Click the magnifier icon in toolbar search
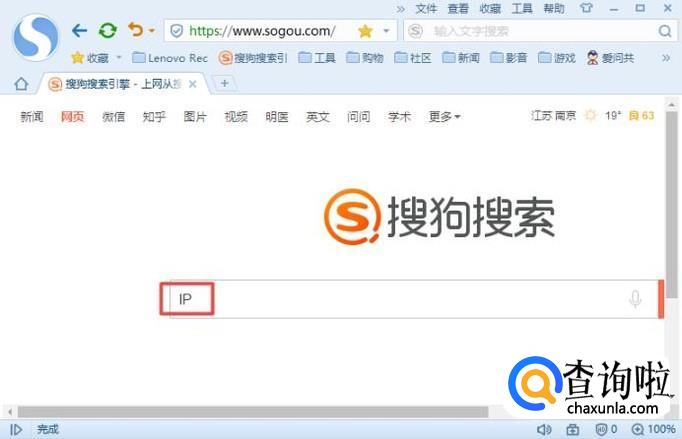 (665, 31)
